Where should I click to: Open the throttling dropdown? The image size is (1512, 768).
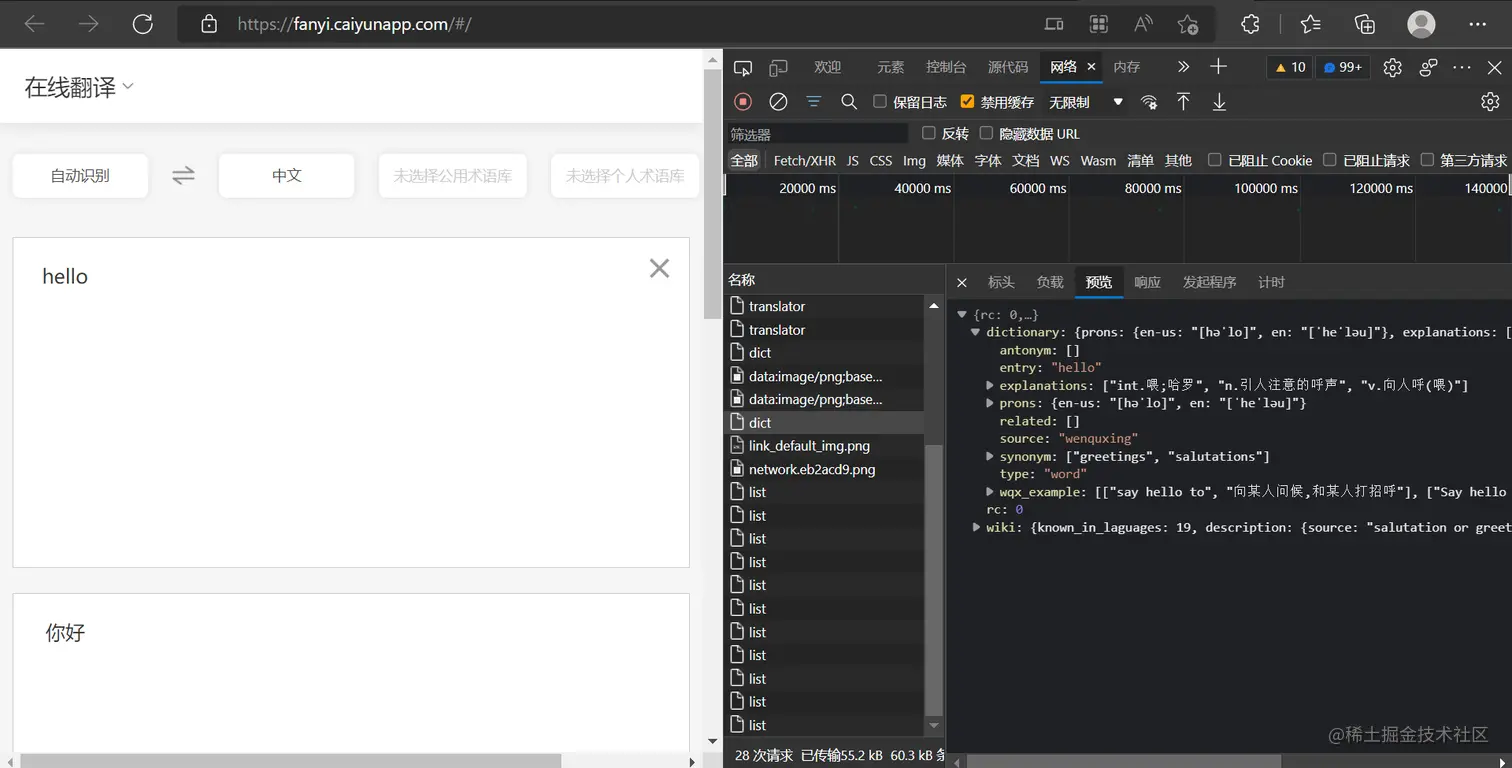[x=1085, y=102]
